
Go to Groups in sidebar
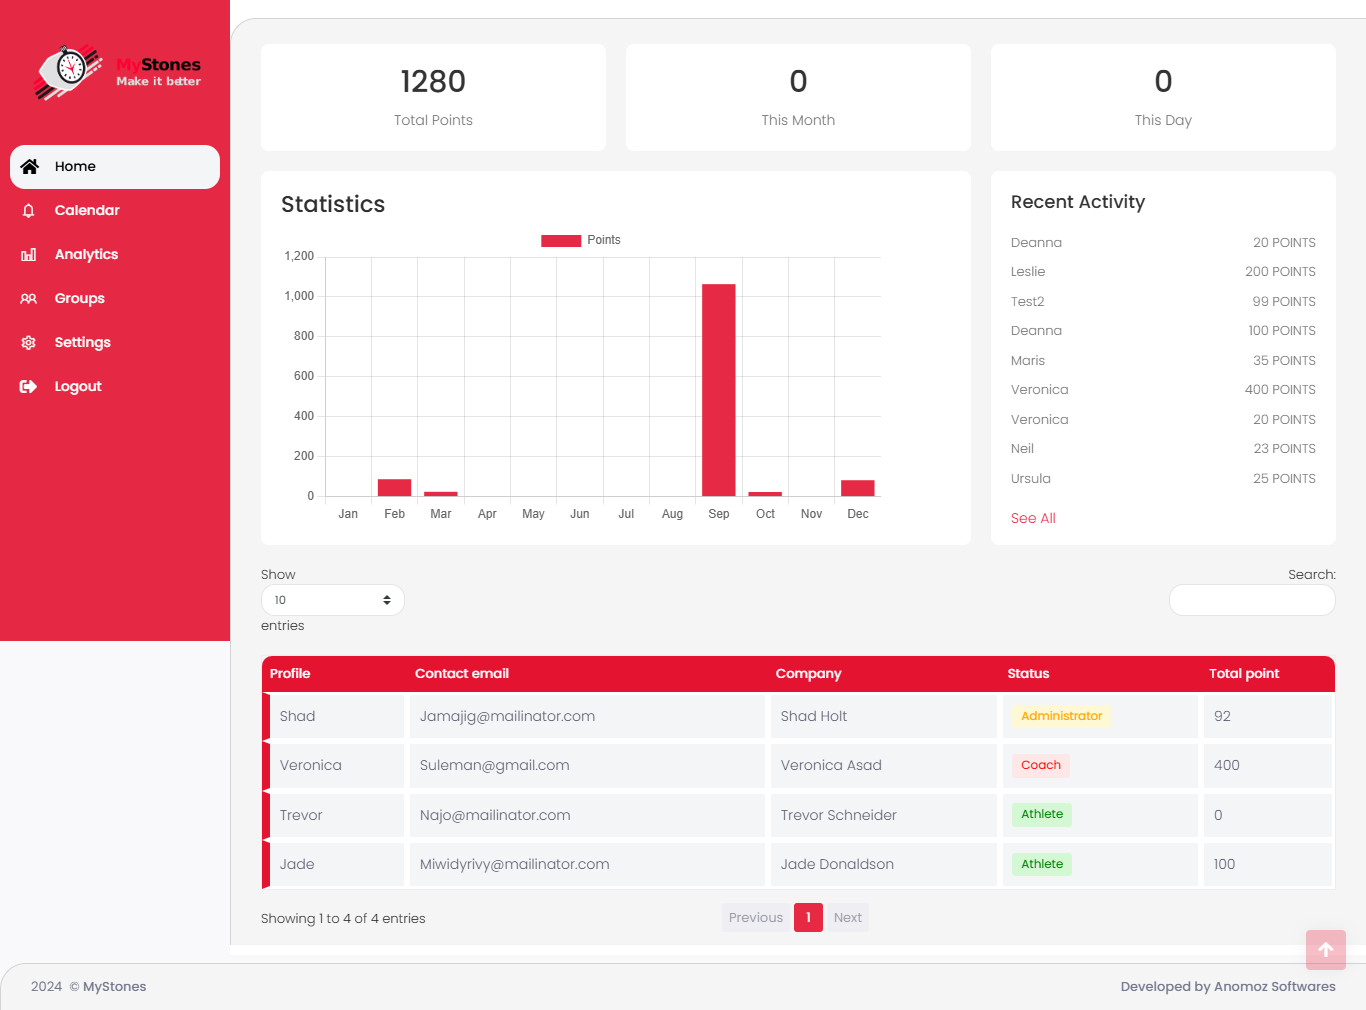coord(79,299)
